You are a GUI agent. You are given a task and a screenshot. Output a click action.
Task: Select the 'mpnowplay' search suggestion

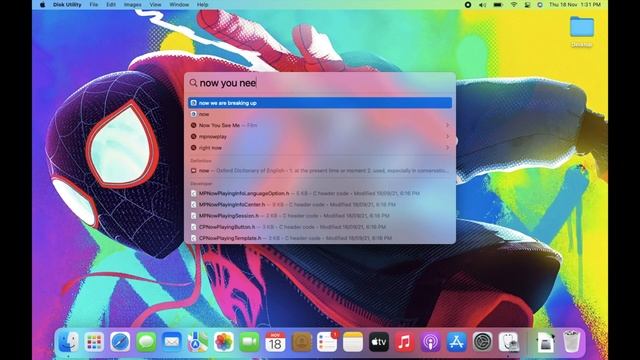pyautogui.click(x=320, y=136)
